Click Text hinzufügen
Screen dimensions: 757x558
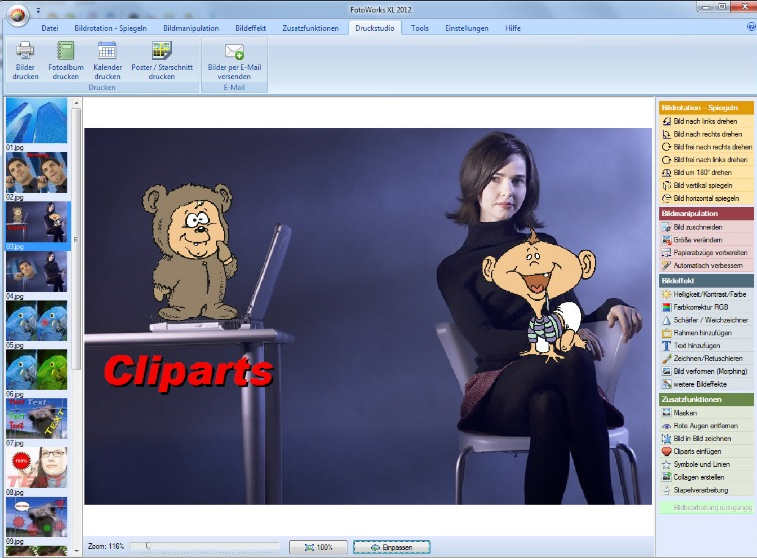(705, 346)
